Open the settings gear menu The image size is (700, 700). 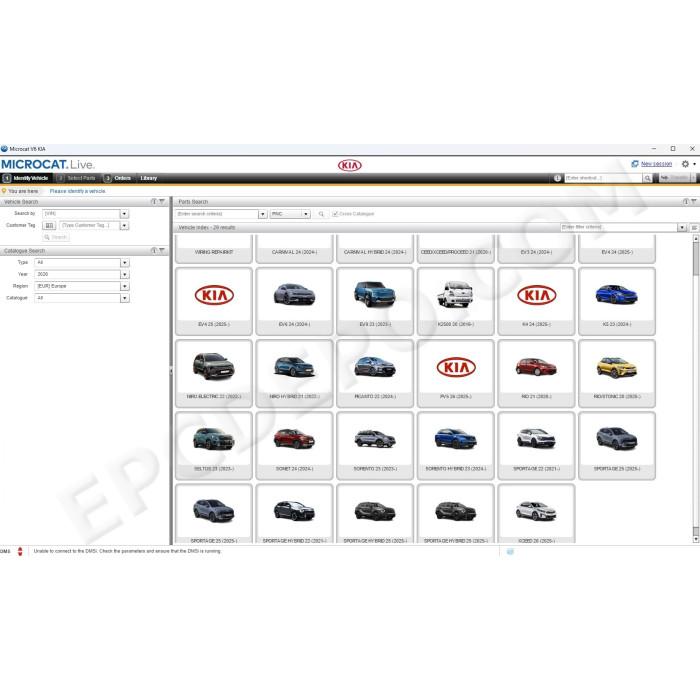tap(685, 164)
